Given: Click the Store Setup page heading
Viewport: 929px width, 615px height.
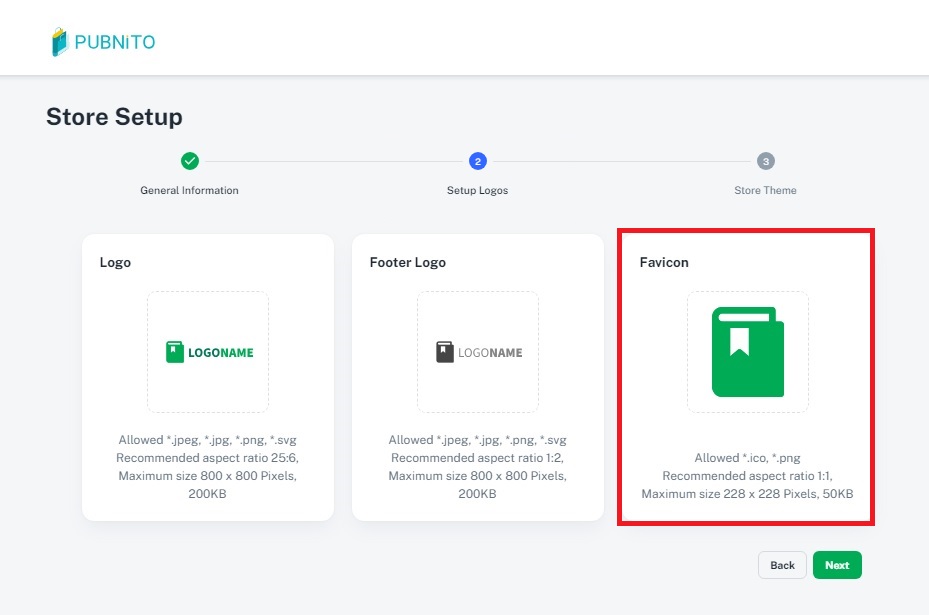Looking at the screenshot, I should (114, 117).
